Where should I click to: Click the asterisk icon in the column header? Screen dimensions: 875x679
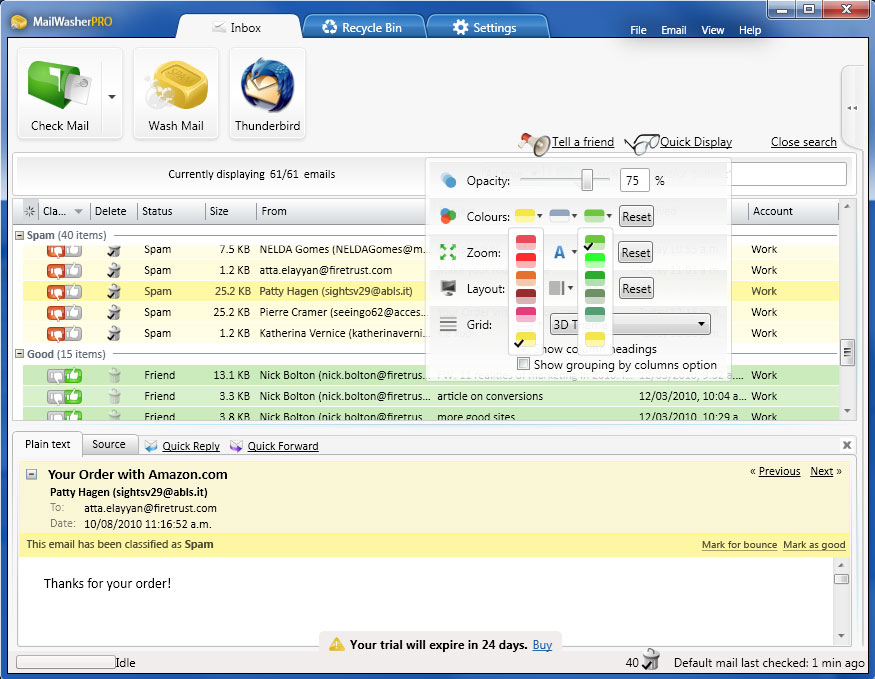tap(30, 211)
